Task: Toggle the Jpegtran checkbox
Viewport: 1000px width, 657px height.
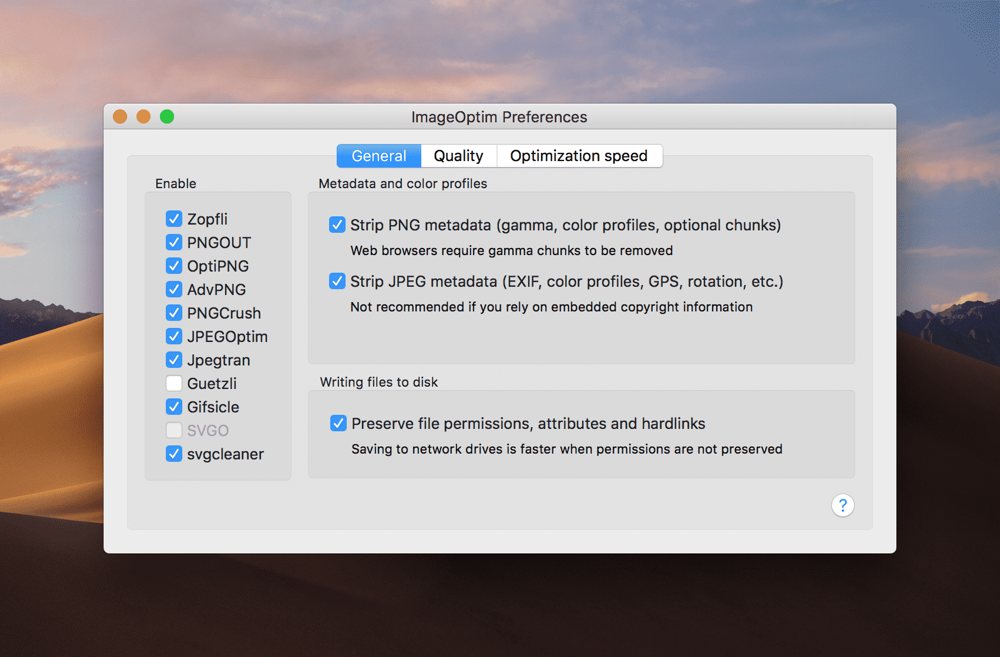Action: pyautogui.click(x=173, y=360)
